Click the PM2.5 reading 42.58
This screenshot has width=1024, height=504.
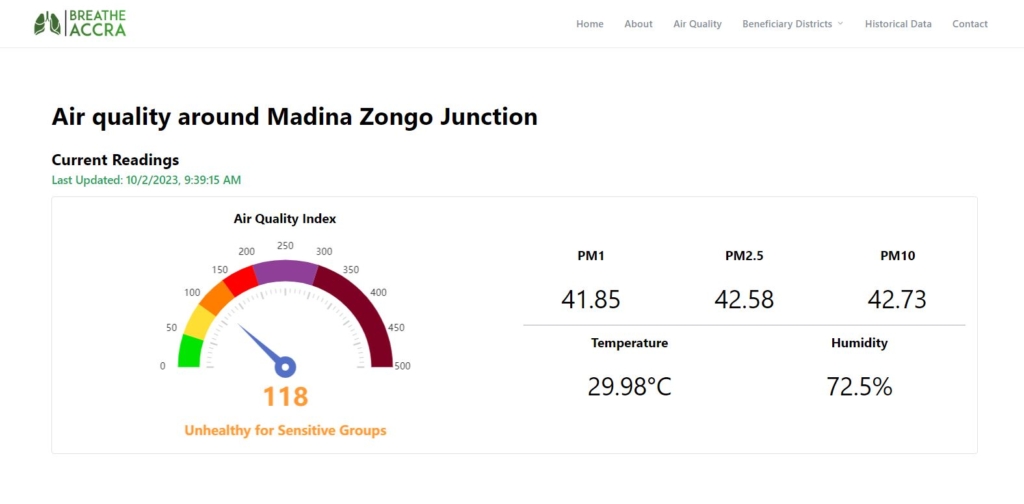click(744, 299)
